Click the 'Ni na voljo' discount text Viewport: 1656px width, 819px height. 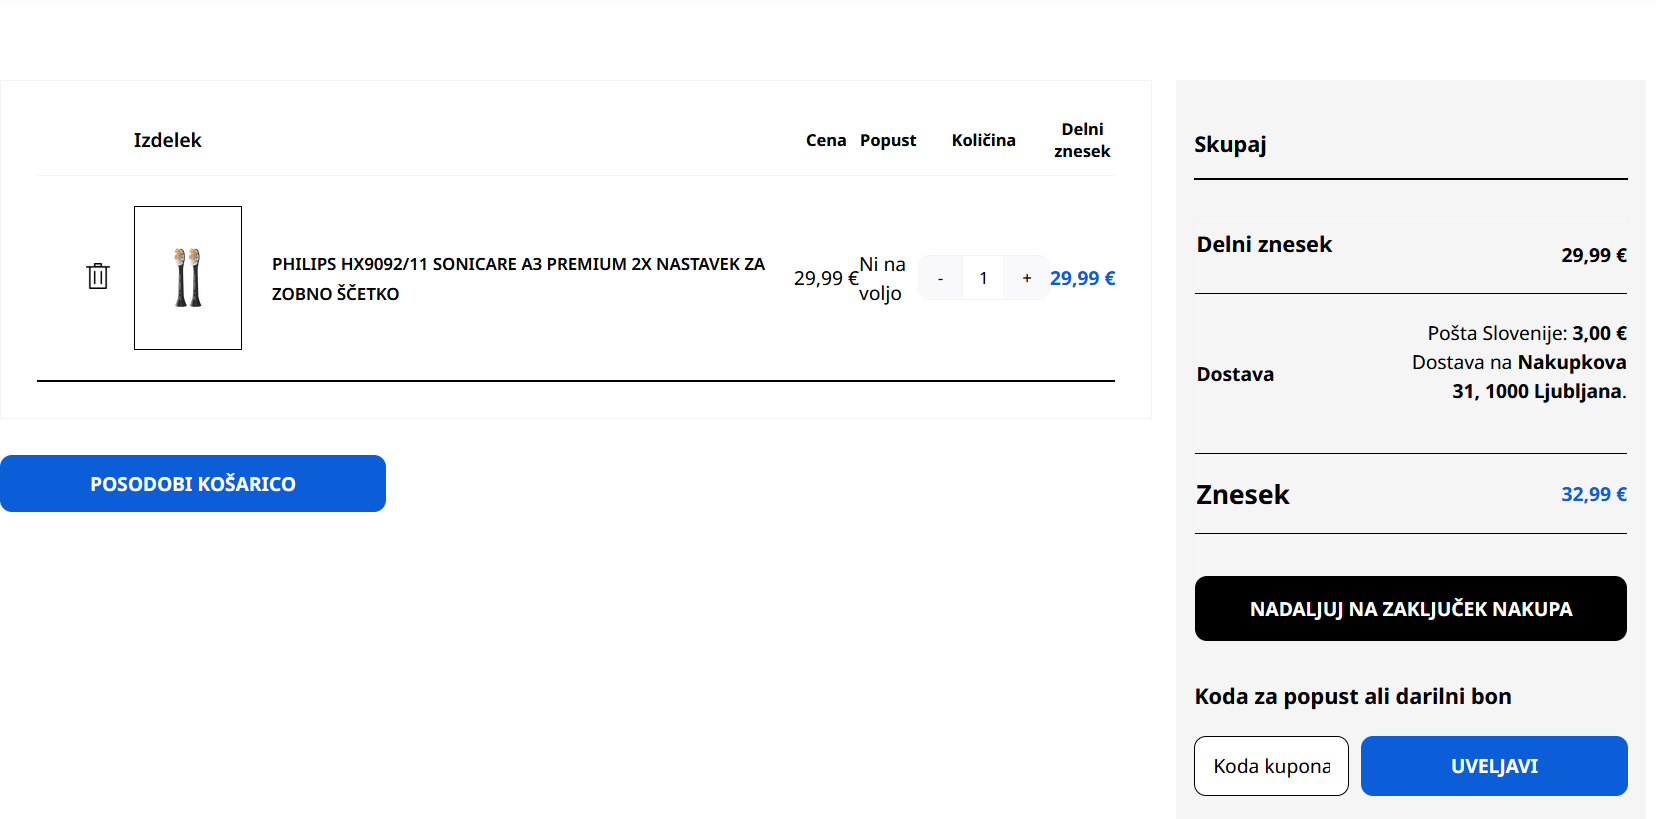[881, 278]
